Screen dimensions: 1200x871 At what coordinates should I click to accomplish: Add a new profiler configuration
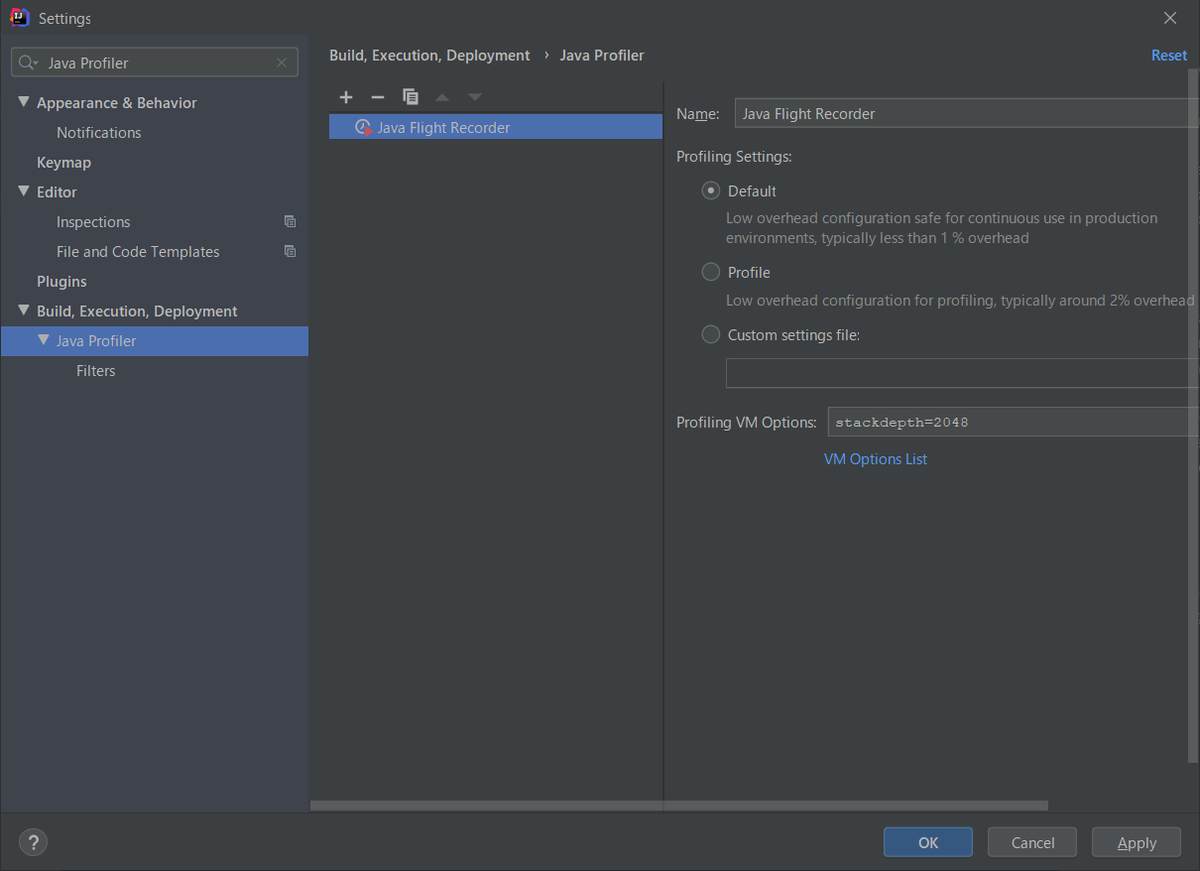click(x=346, y=97)
